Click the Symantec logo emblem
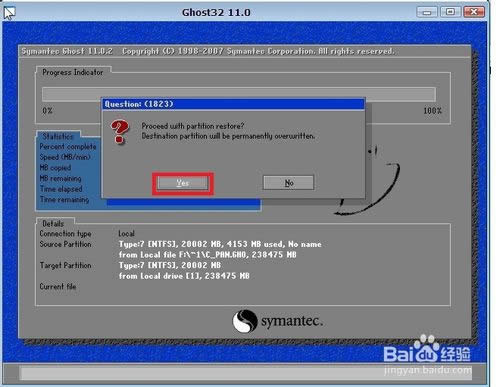Viewport: 500px width, 387px height. tap(245, 321)
